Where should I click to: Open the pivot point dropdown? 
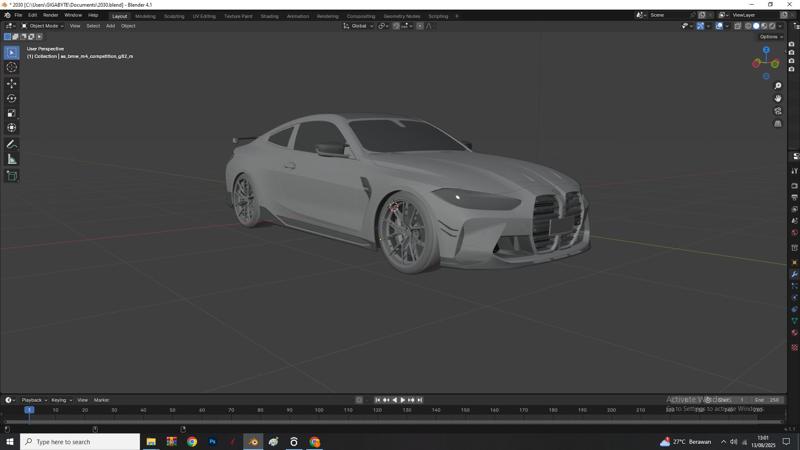(x=383, y=26)
